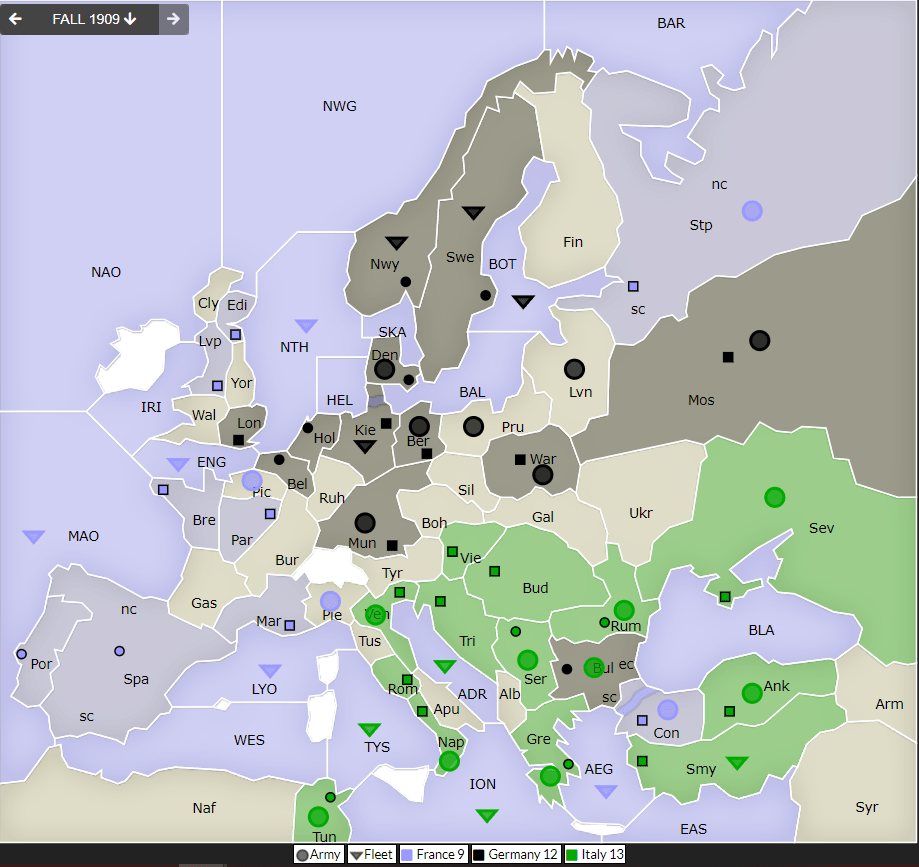Click the Italian army in Bul
Image resolution: width=919 pixels, height=867 pixels.
pyautogui.click(x=594, y=667)
